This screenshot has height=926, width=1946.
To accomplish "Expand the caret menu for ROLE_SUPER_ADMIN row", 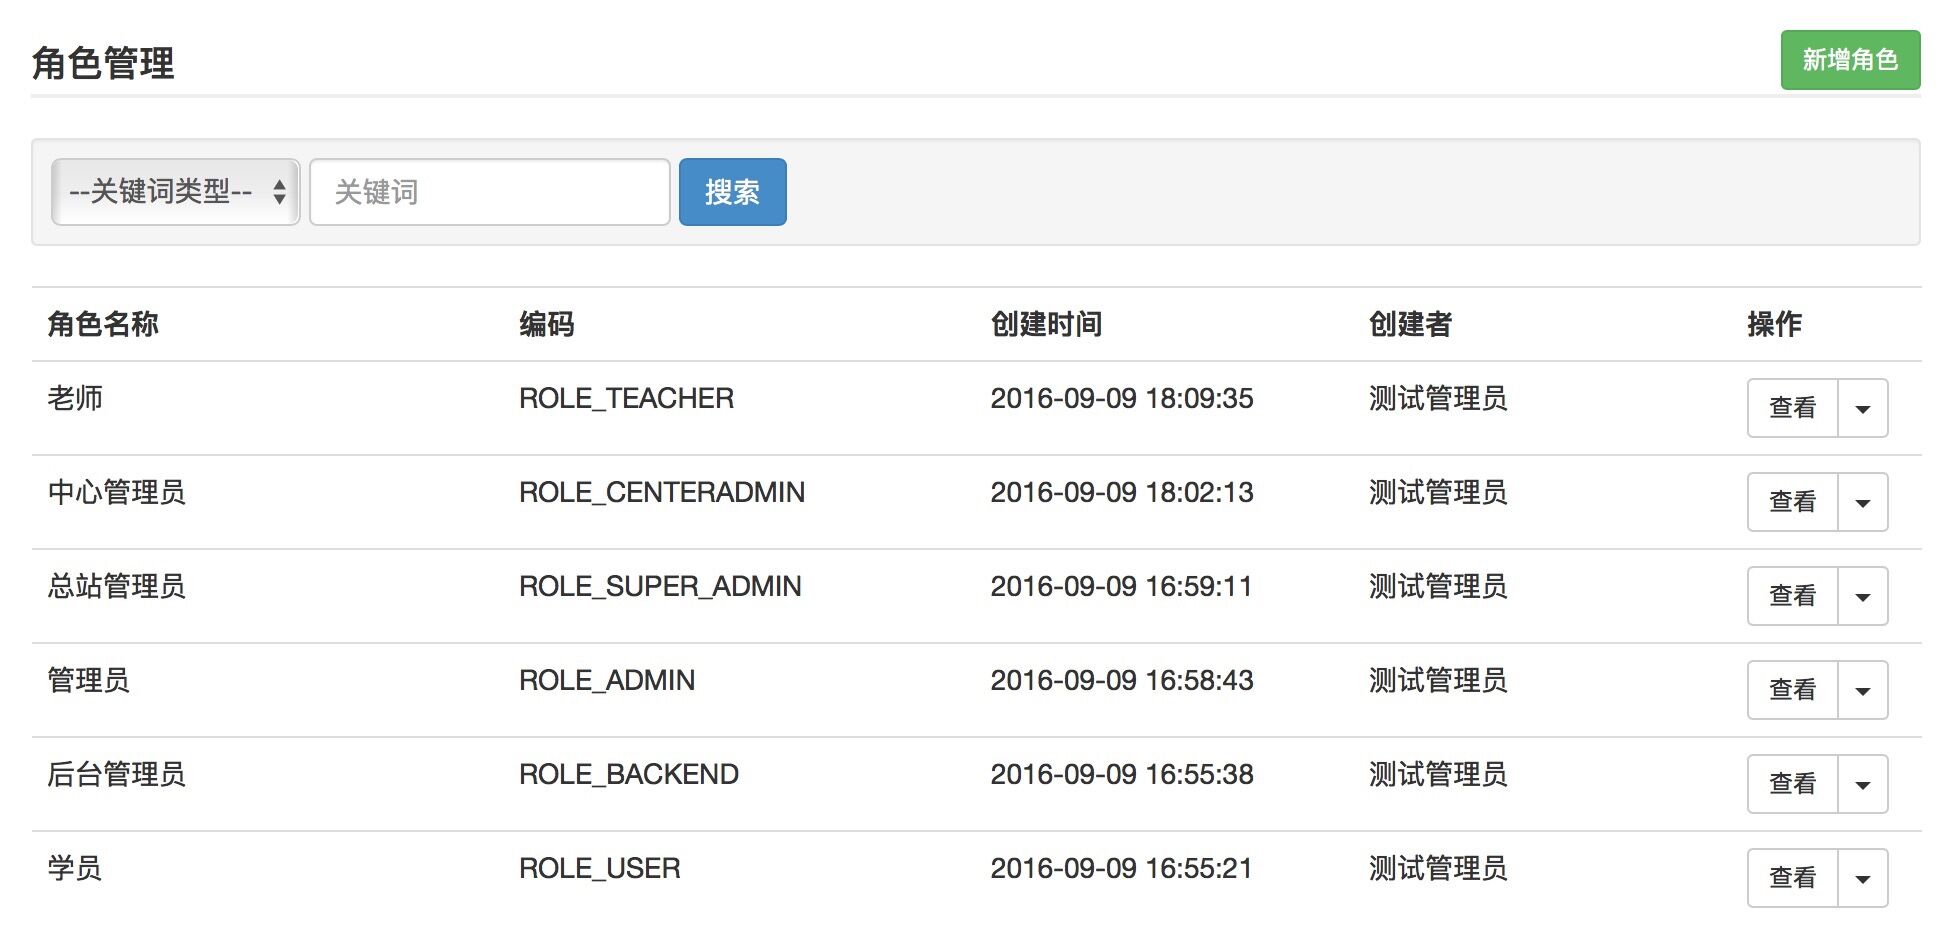I will (x=1862, y=596).
